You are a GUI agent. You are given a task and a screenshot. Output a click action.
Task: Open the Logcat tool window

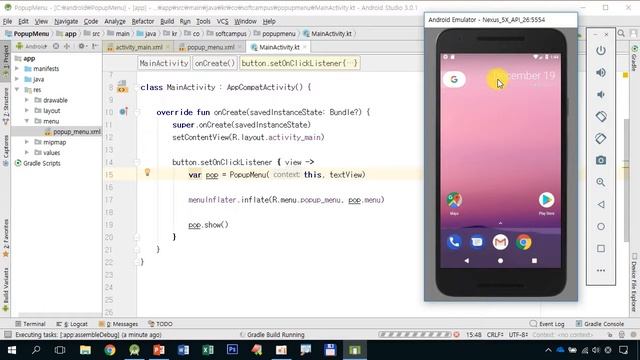(72, 324)
